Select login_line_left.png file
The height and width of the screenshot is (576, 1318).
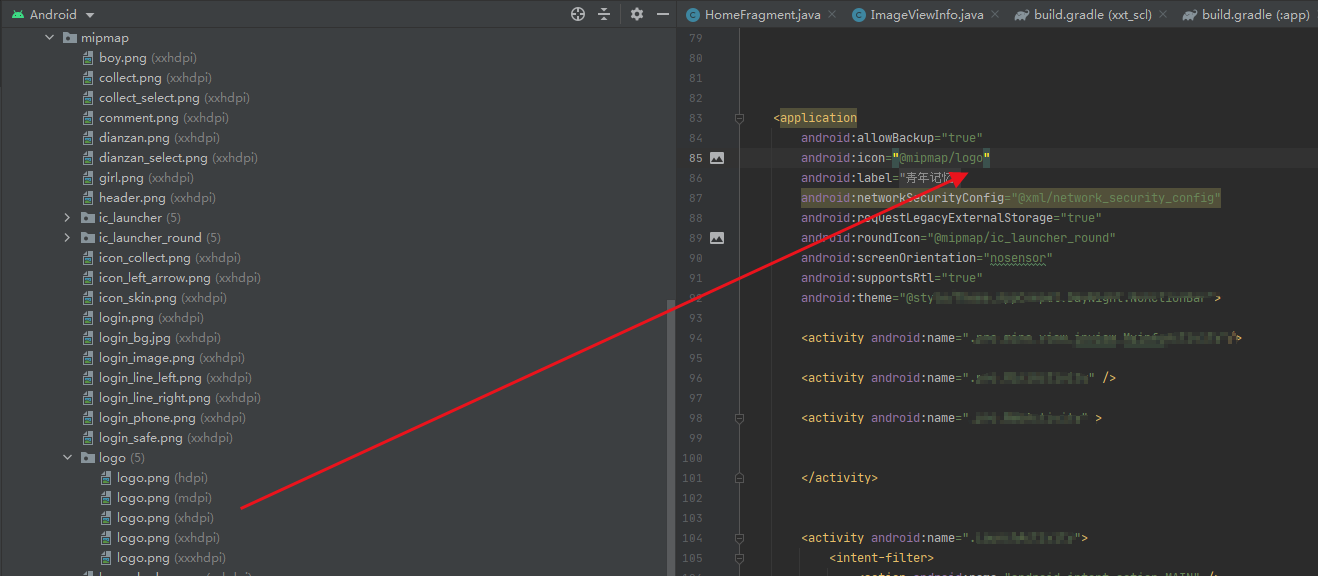pyautogui.click(x=175, y=378)
